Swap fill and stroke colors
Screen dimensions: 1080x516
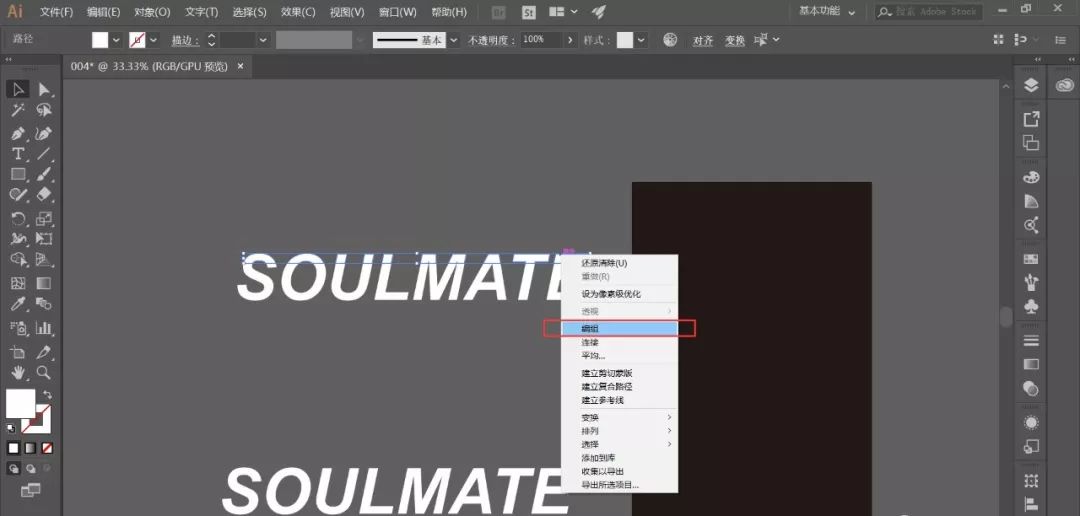point(47,395)
